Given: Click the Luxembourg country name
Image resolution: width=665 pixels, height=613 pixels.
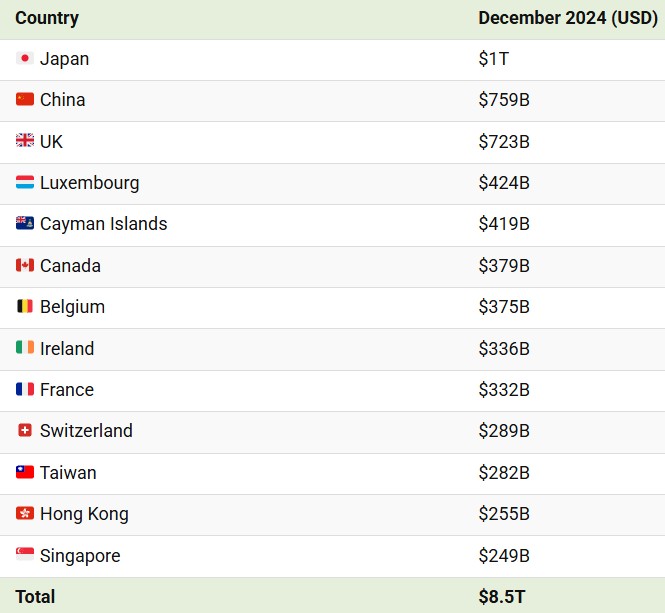Looking at the screenshot, I should click(89, 183).
